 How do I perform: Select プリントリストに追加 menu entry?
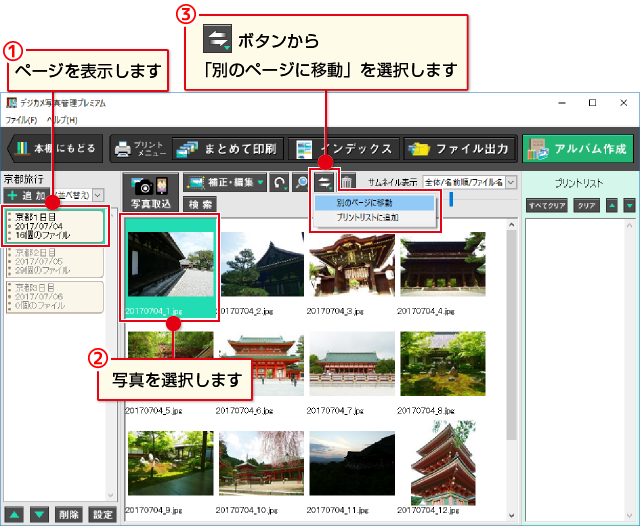coord(374,217)
